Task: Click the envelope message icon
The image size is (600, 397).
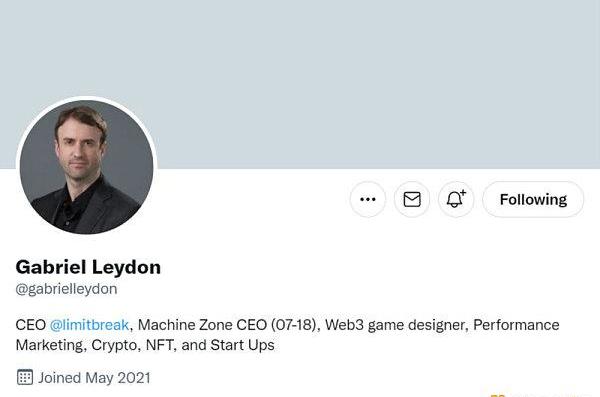Action: point(412,199)
